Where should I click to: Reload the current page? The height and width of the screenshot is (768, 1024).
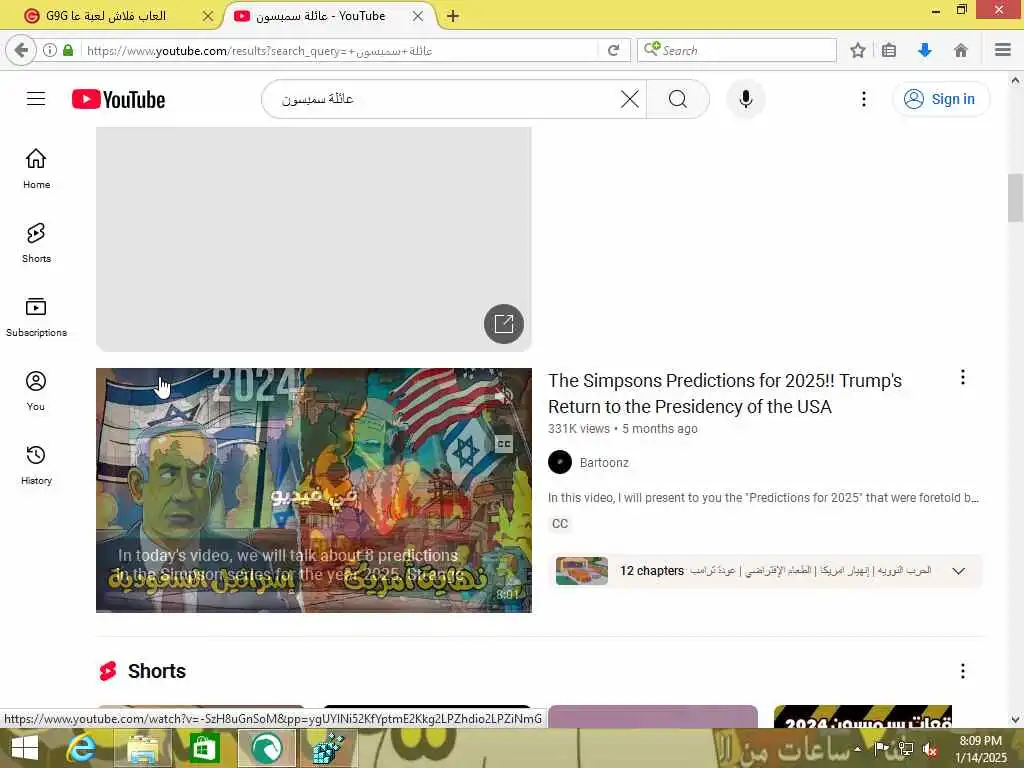click(x=613, y=50)
